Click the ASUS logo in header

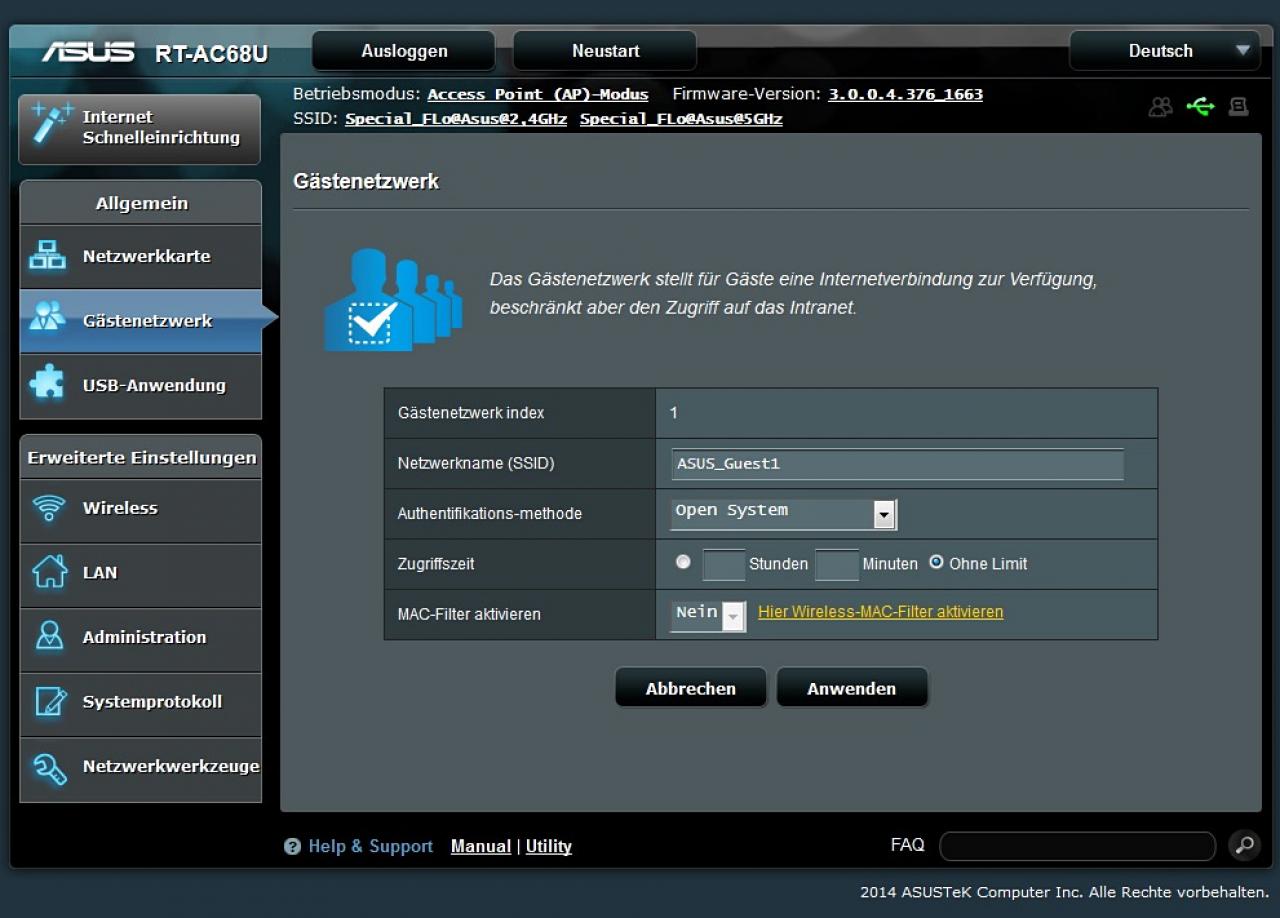click(89, 52)
